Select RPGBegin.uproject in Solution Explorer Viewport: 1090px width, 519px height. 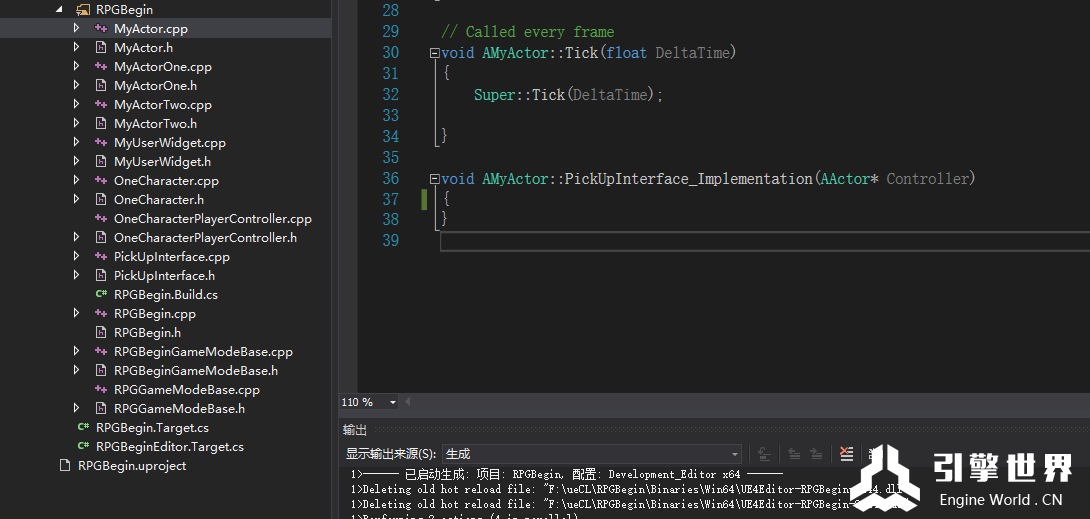pyautogui.click(x=132, y=466)
